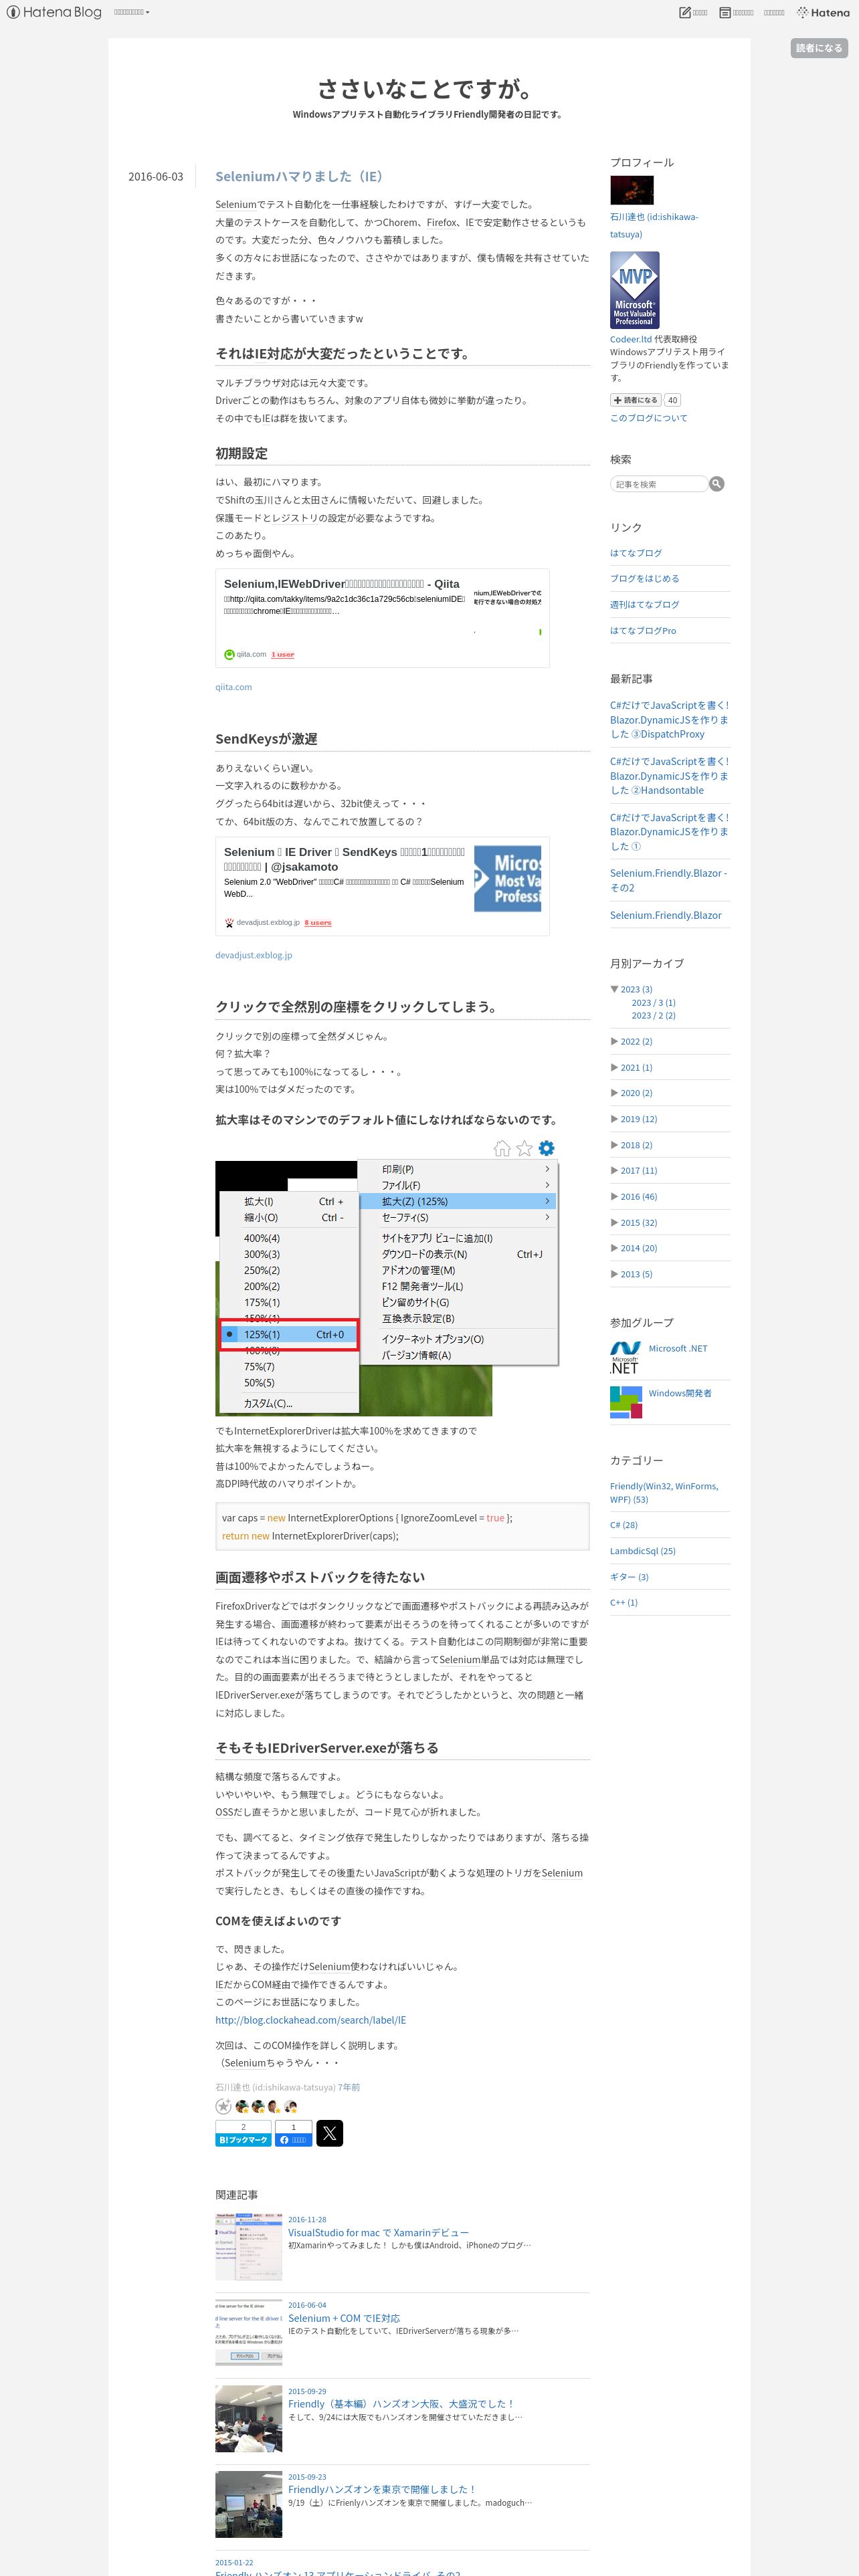Click the first starred user avatar
The height and width of the screenshot is (2576, 859).
[242, 2106]
